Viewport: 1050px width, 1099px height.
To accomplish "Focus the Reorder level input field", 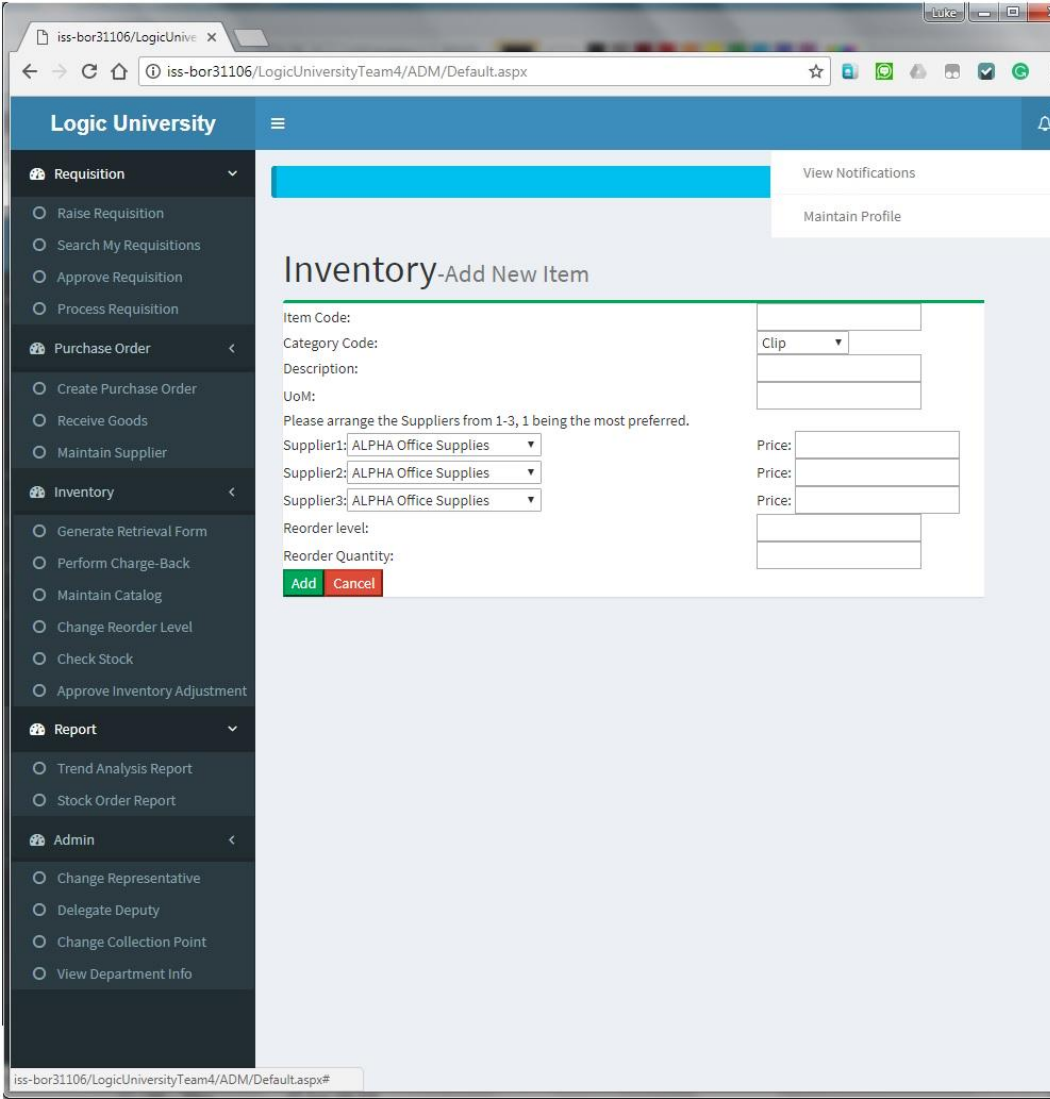I will 838,528.
